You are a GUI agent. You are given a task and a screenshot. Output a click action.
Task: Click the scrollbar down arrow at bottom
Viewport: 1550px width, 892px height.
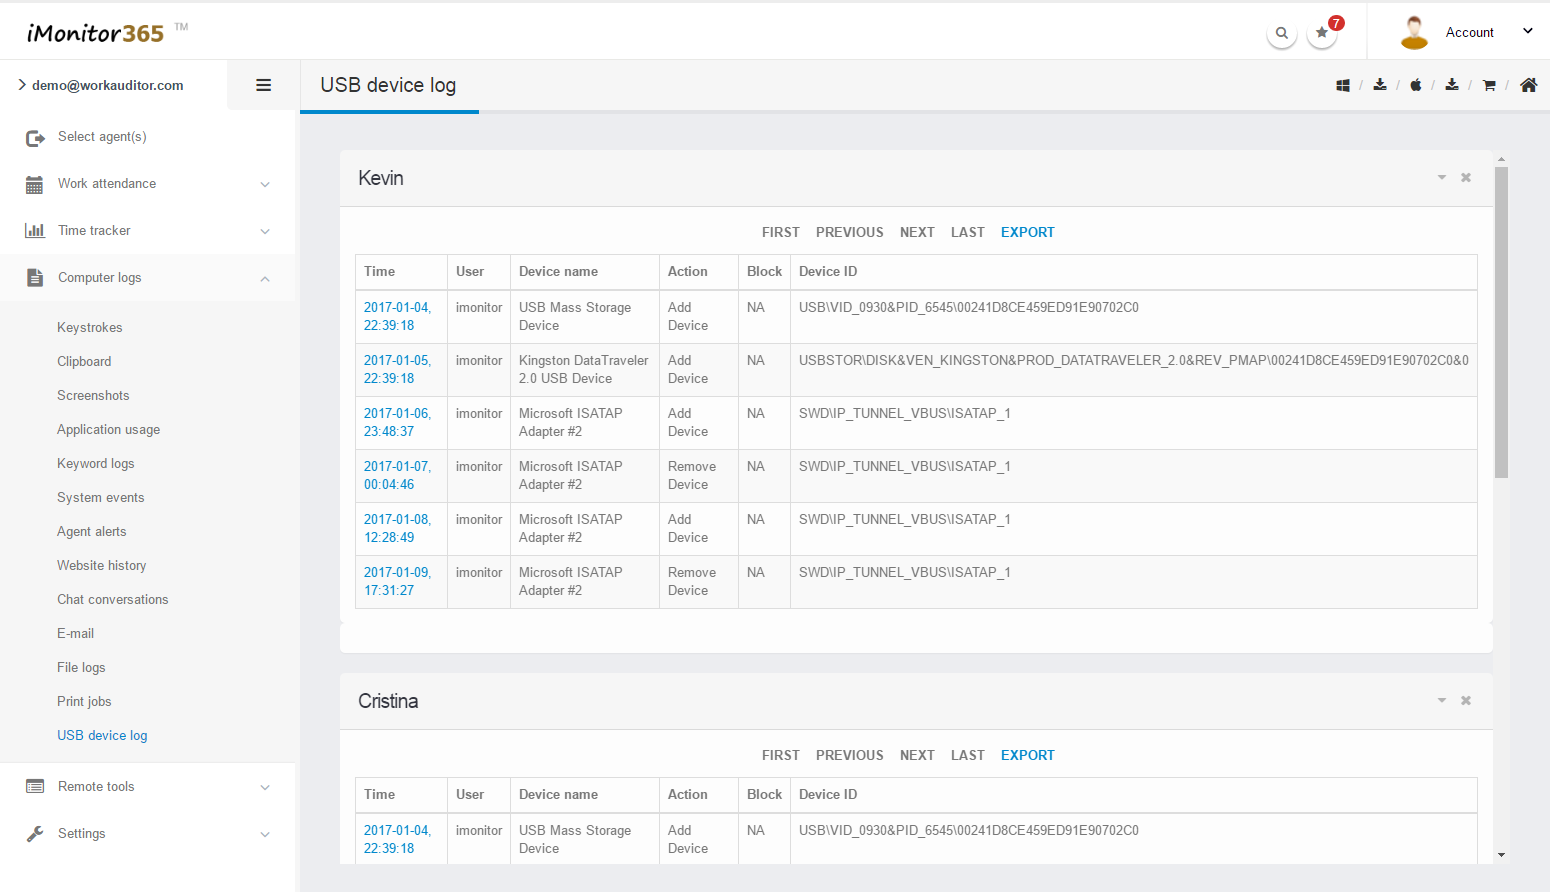coord(1501,855)
